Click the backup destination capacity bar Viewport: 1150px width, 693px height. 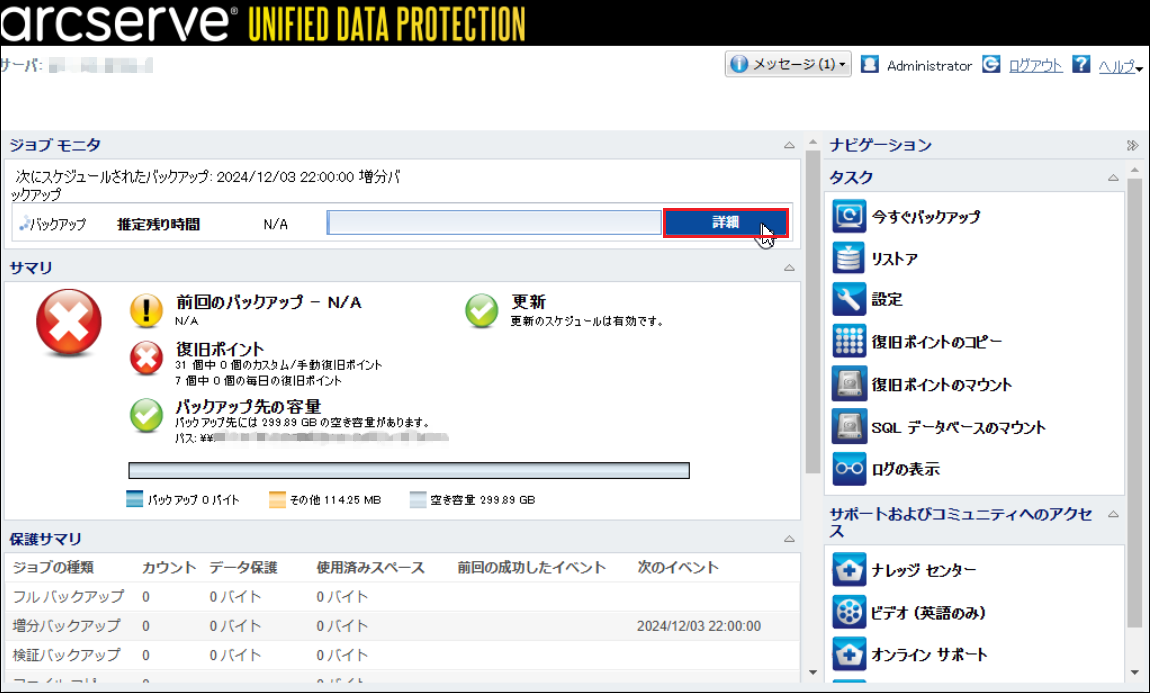(409, 470)
